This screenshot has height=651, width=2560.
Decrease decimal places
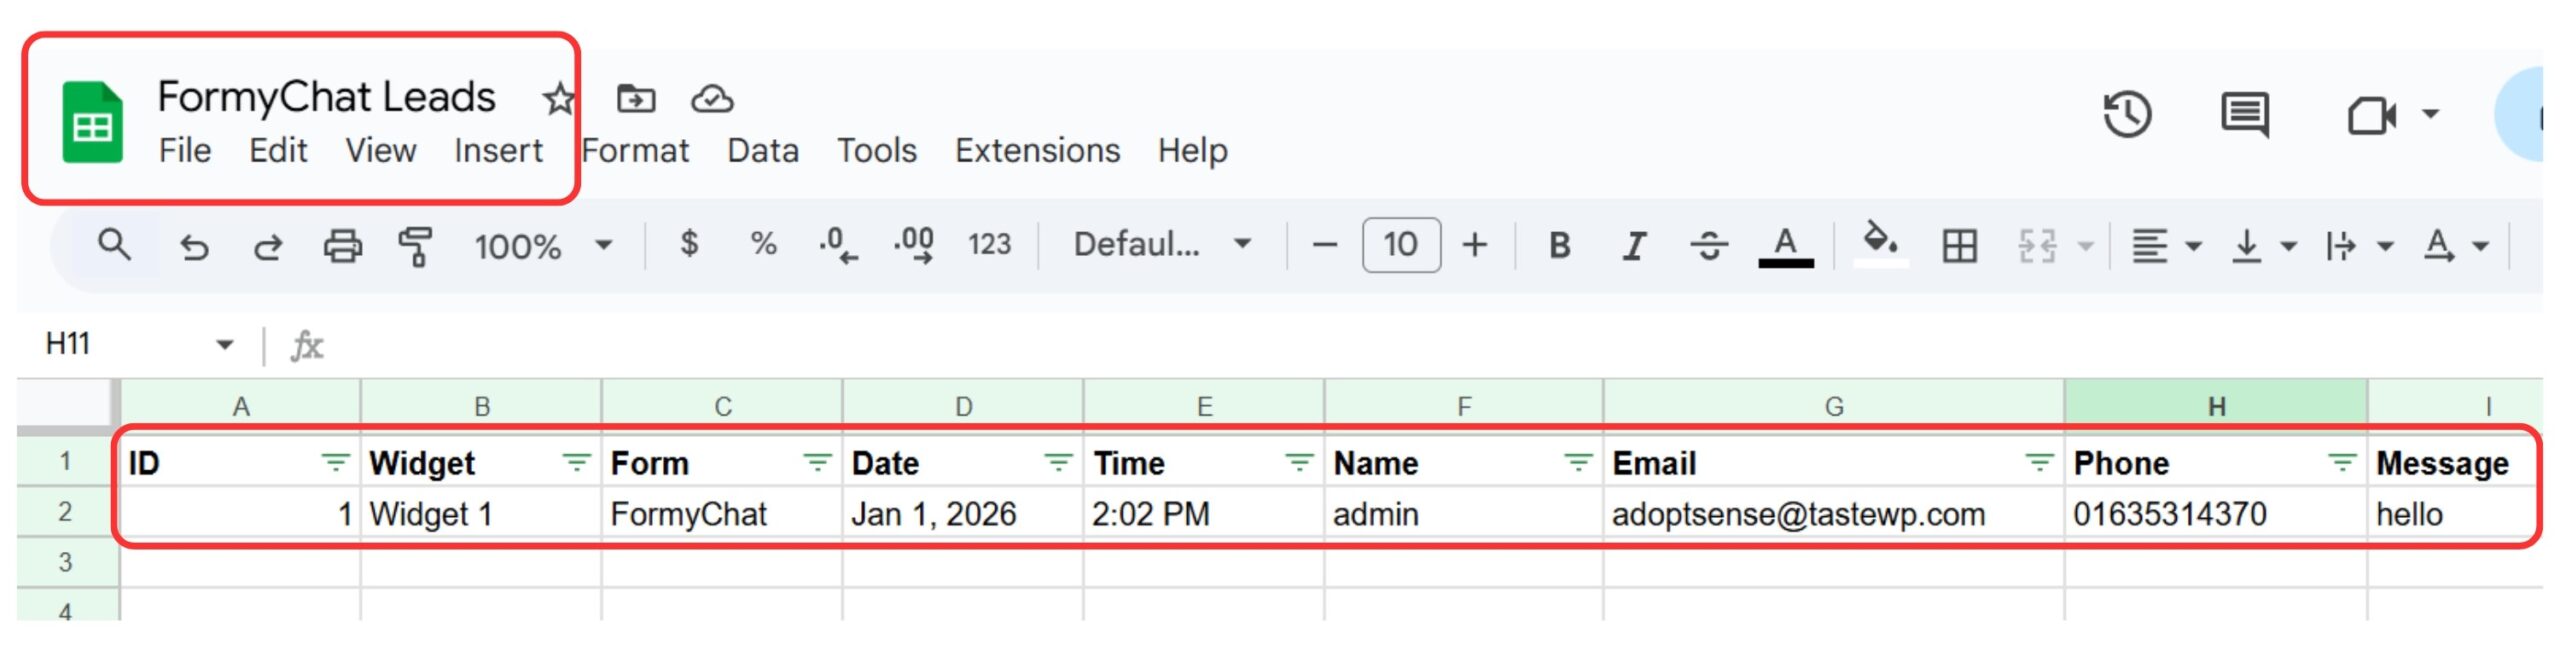[x=837, y=245]
